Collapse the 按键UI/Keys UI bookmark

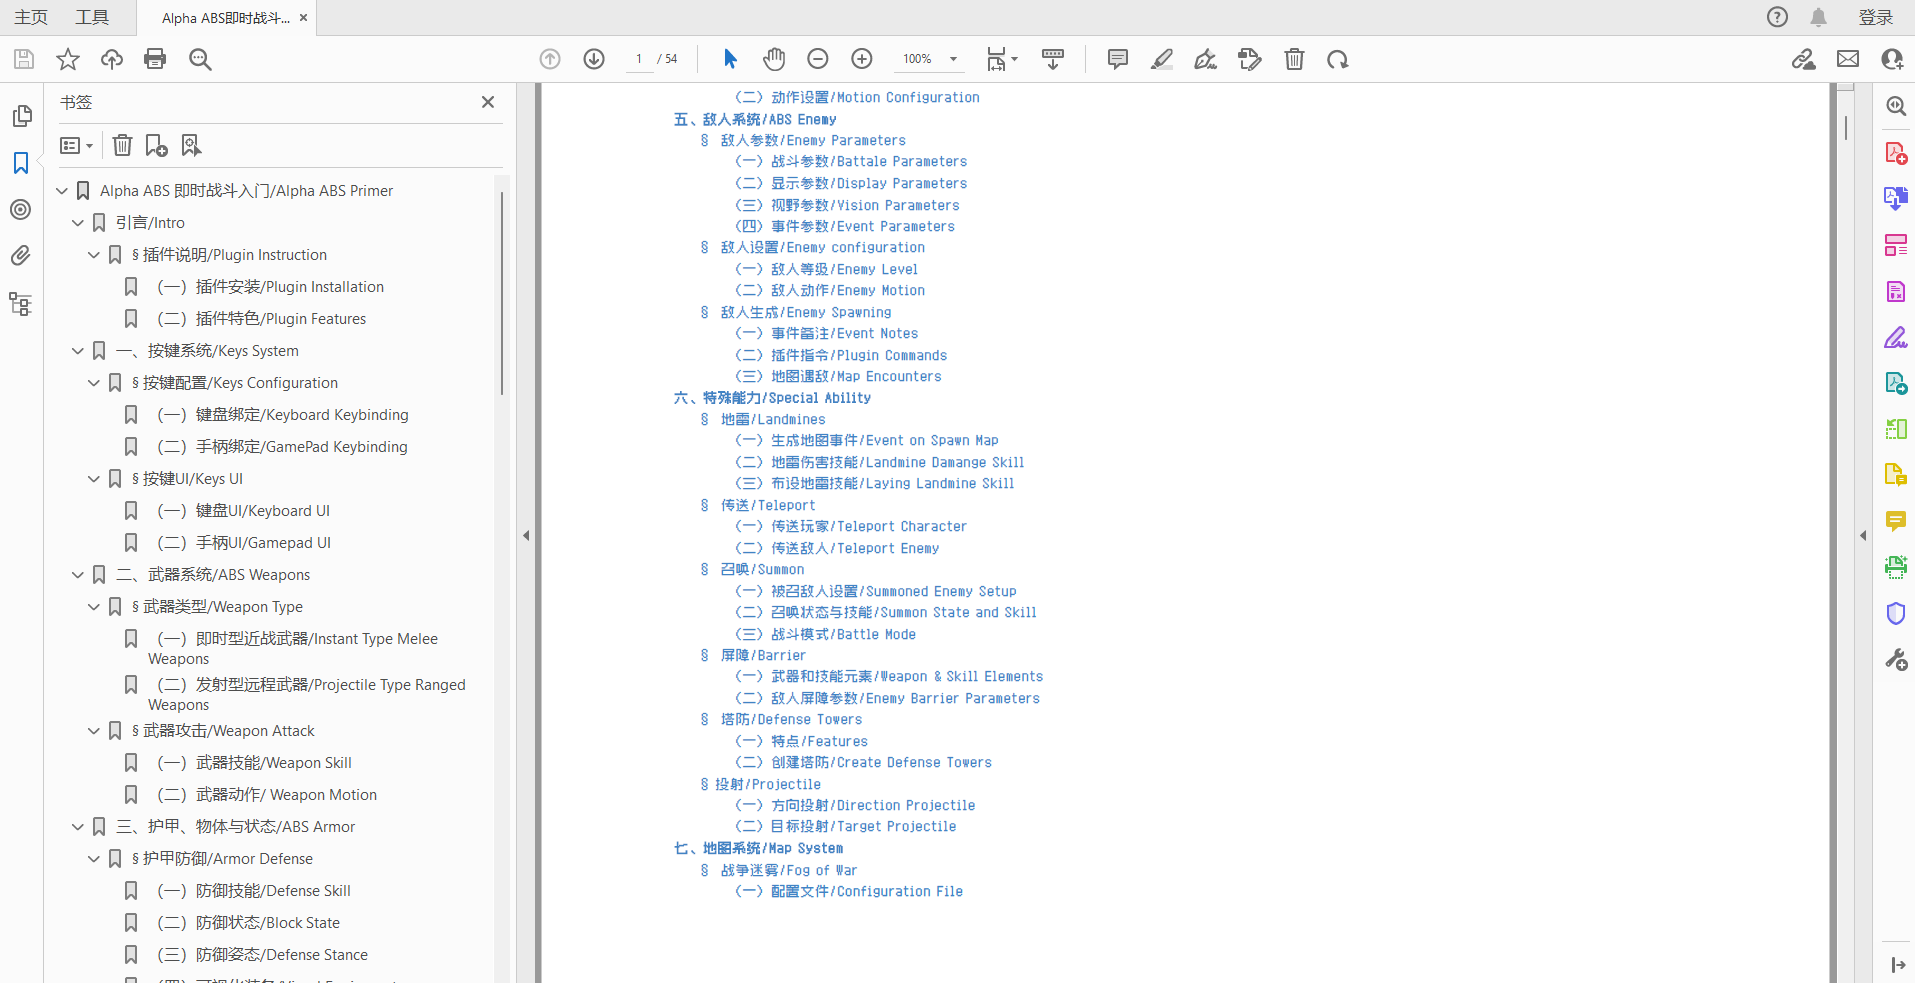pyautogui.click(x=94, y=479)
